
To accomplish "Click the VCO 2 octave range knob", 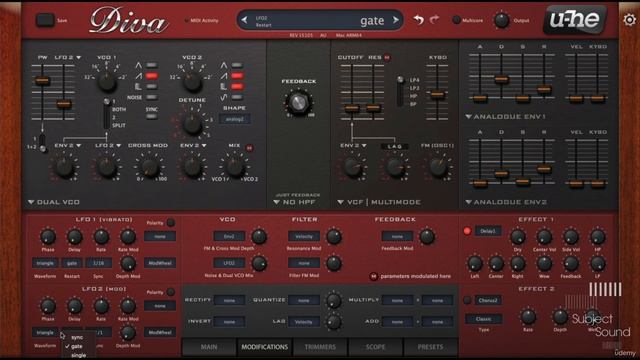I will tap(192, 81).
